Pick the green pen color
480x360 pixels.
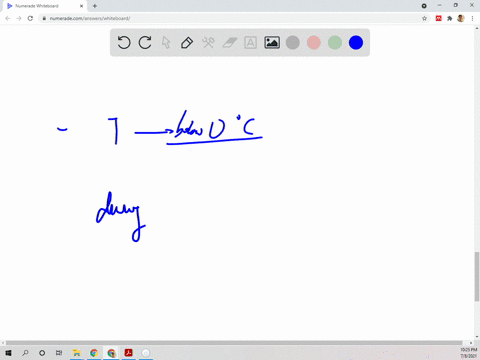pos(335,43)
